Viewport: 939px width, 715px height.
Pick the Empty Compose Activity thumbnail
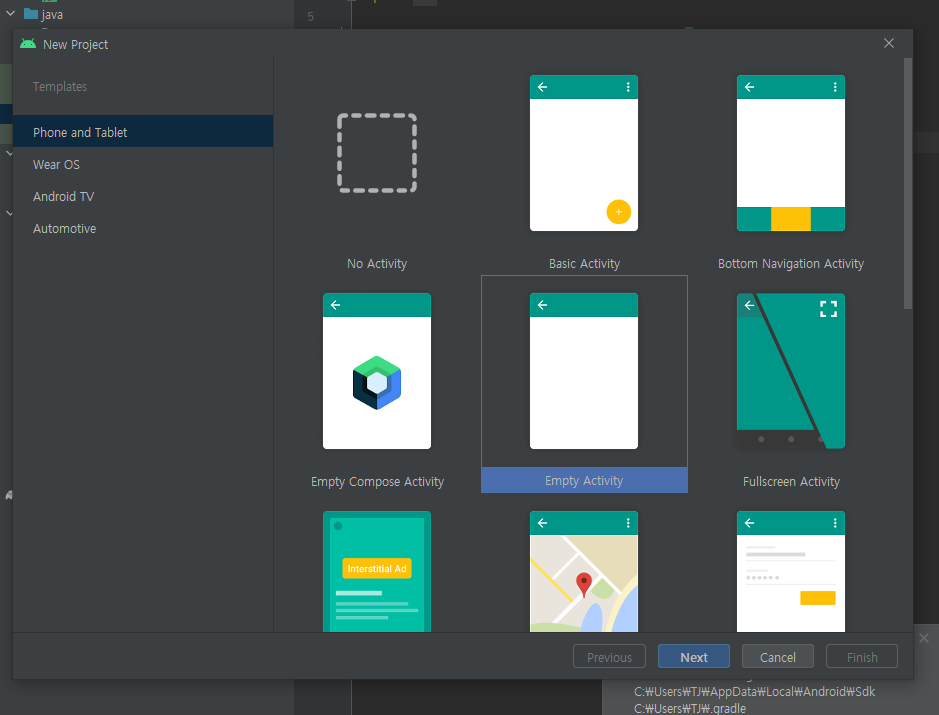(x=377, y=371)
